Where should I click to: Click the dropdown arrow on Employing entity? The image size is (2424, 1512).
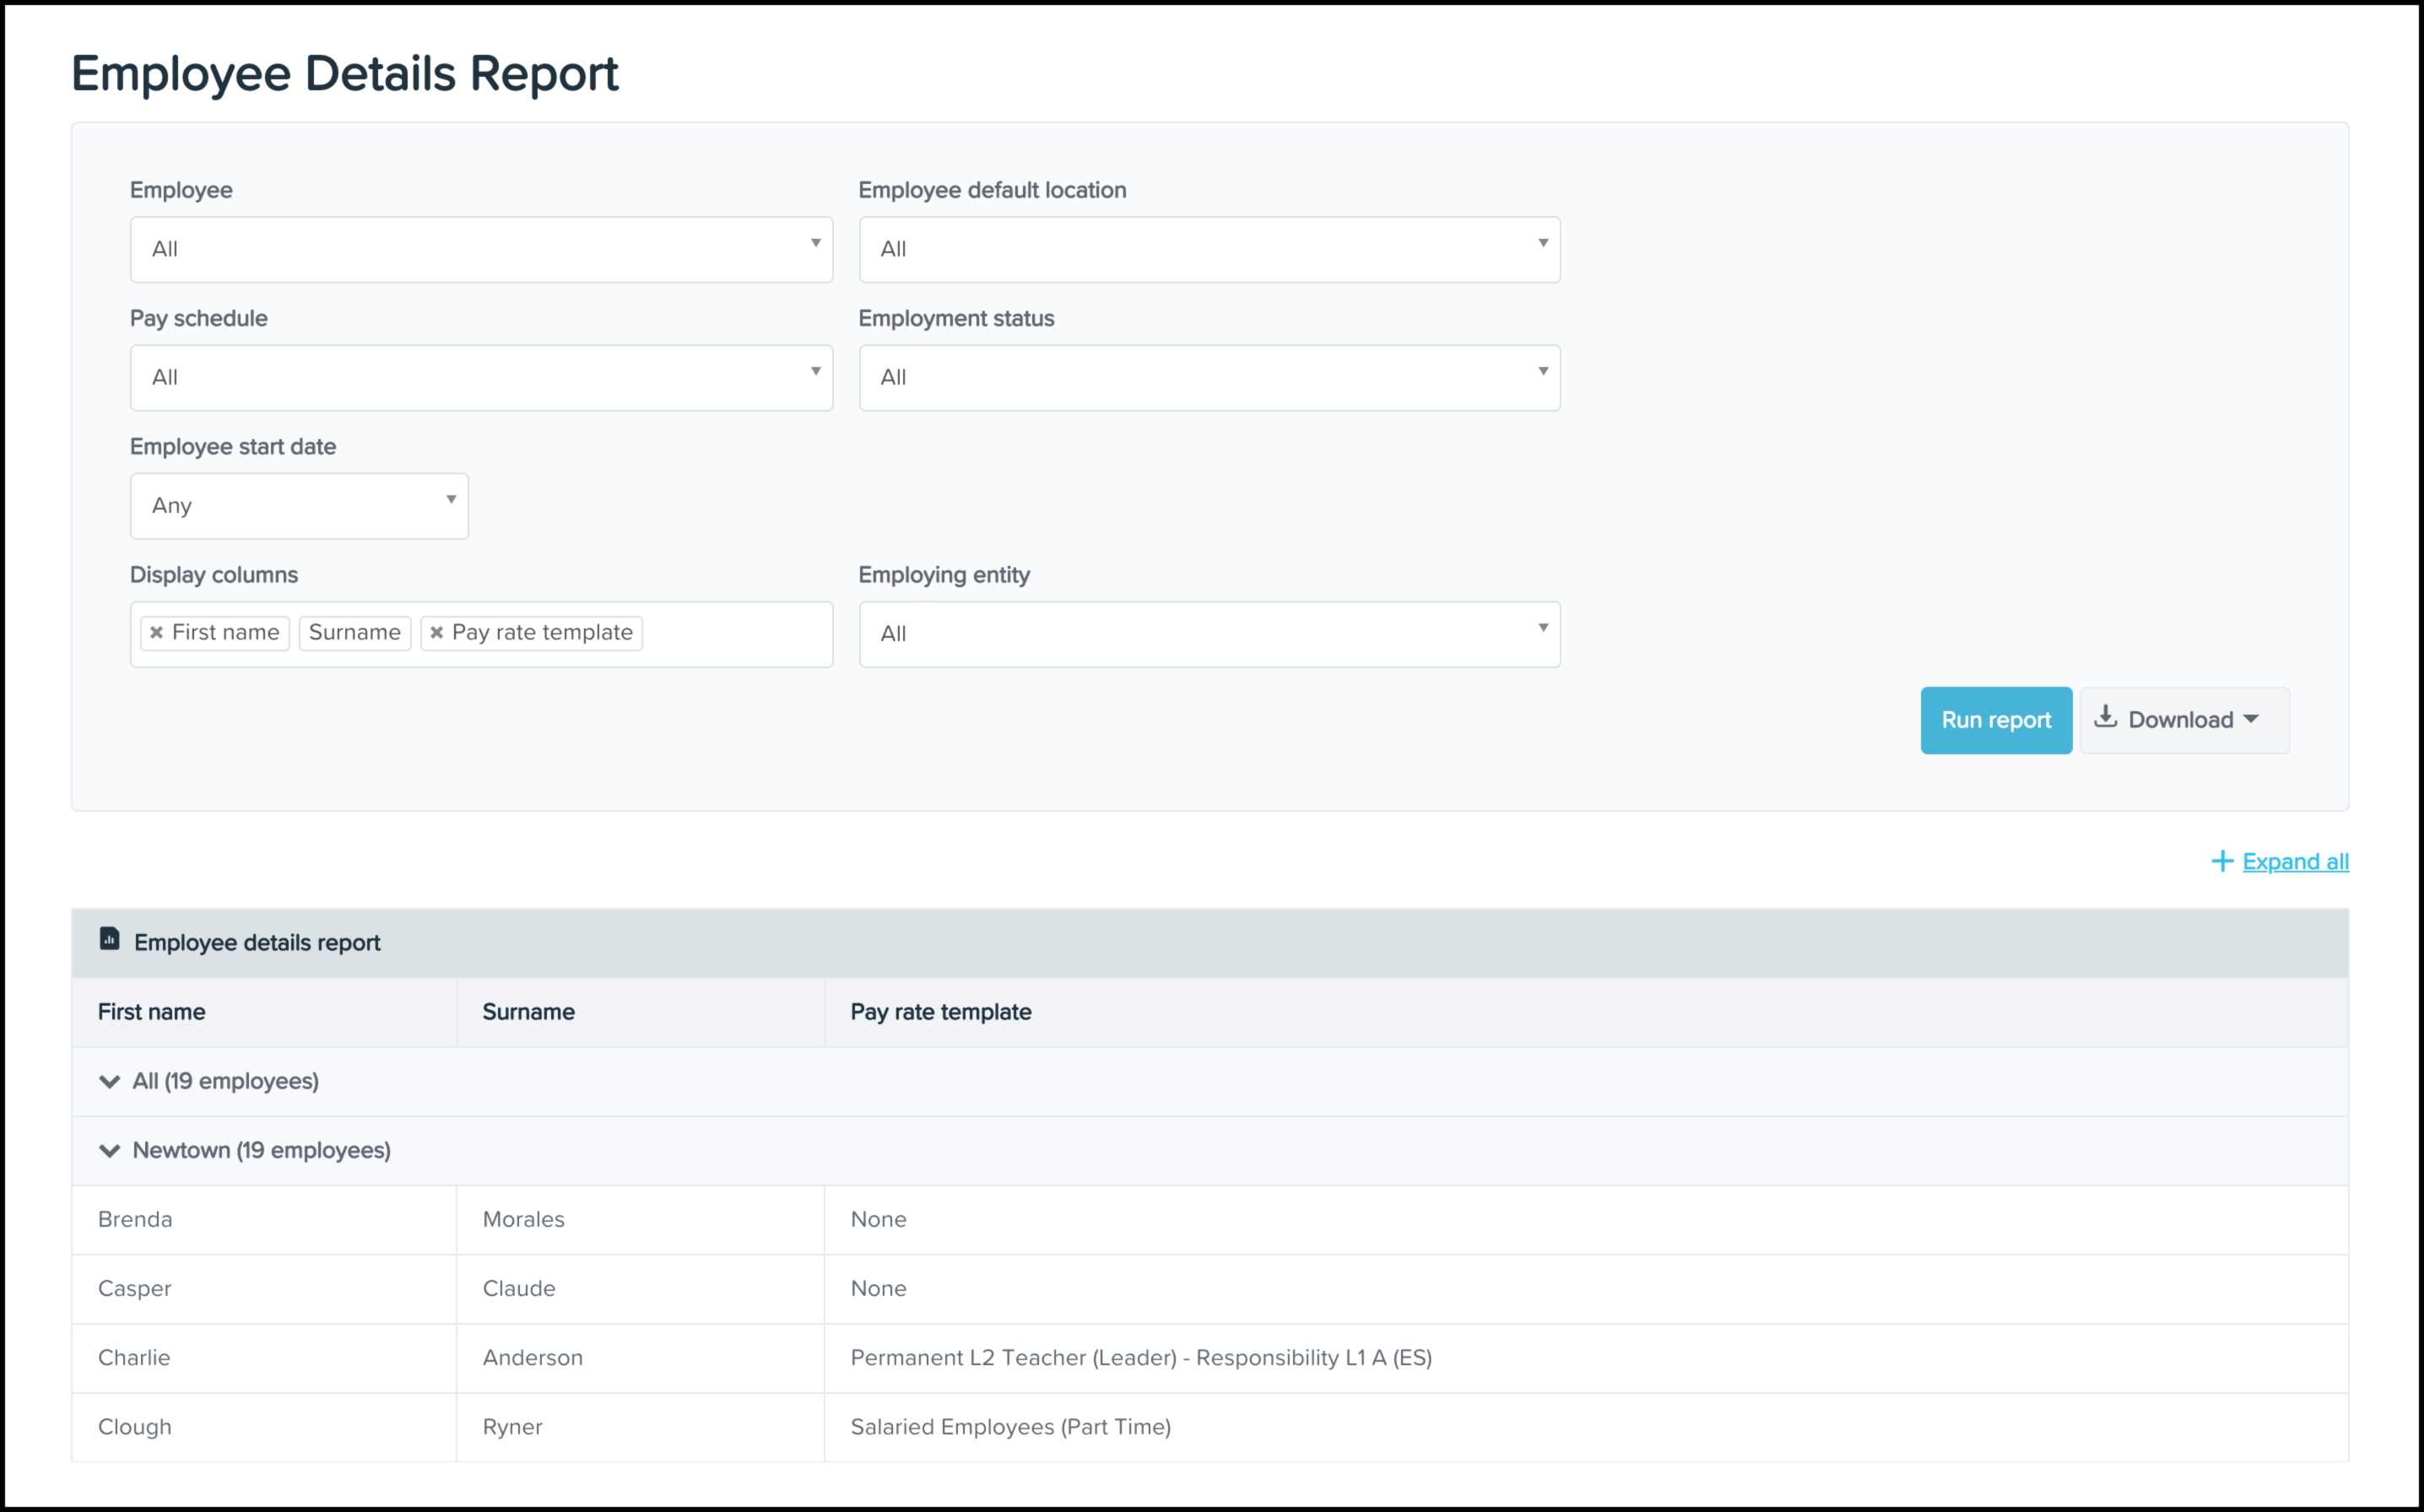coord(1543,633)
